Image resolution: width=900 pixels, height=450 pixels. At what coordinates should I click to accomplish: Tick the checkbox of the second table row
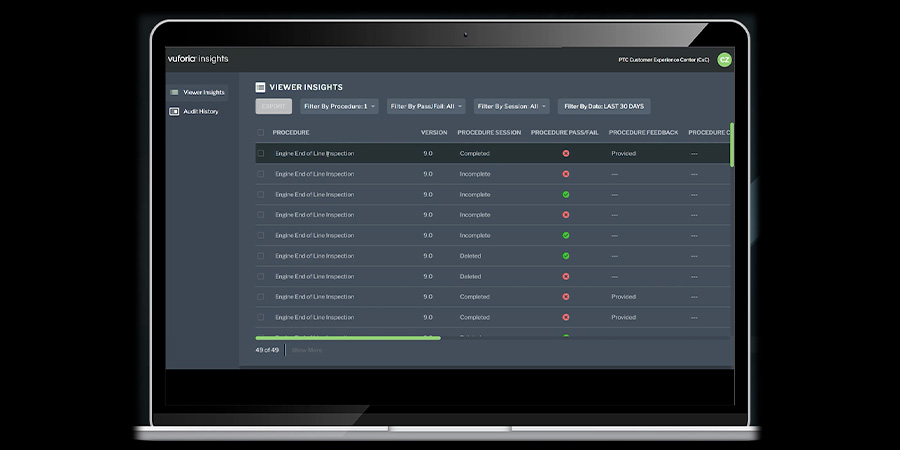[x=261, y=174]
